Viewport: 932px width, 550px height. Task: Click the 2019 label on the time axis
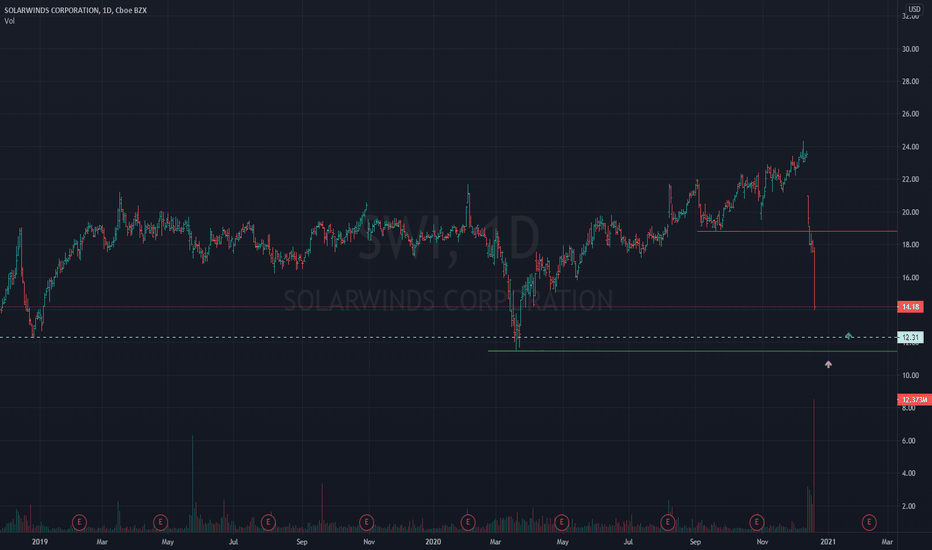coord(40,542)
